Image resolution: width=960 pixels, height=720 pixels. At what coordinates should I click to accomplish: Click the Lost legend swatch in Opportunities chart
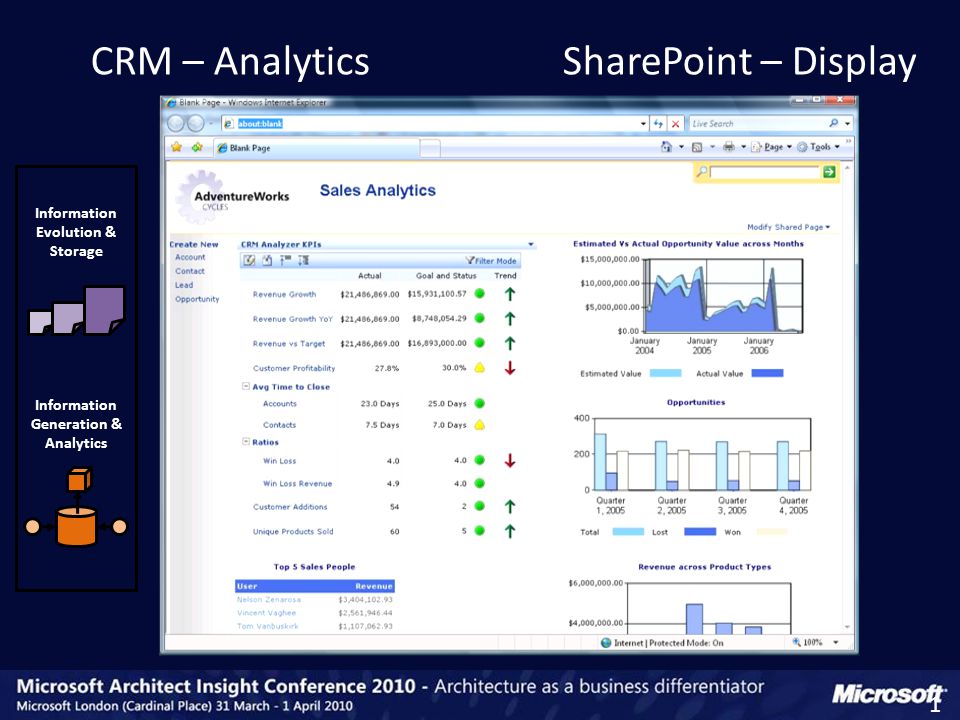(700, 531)
